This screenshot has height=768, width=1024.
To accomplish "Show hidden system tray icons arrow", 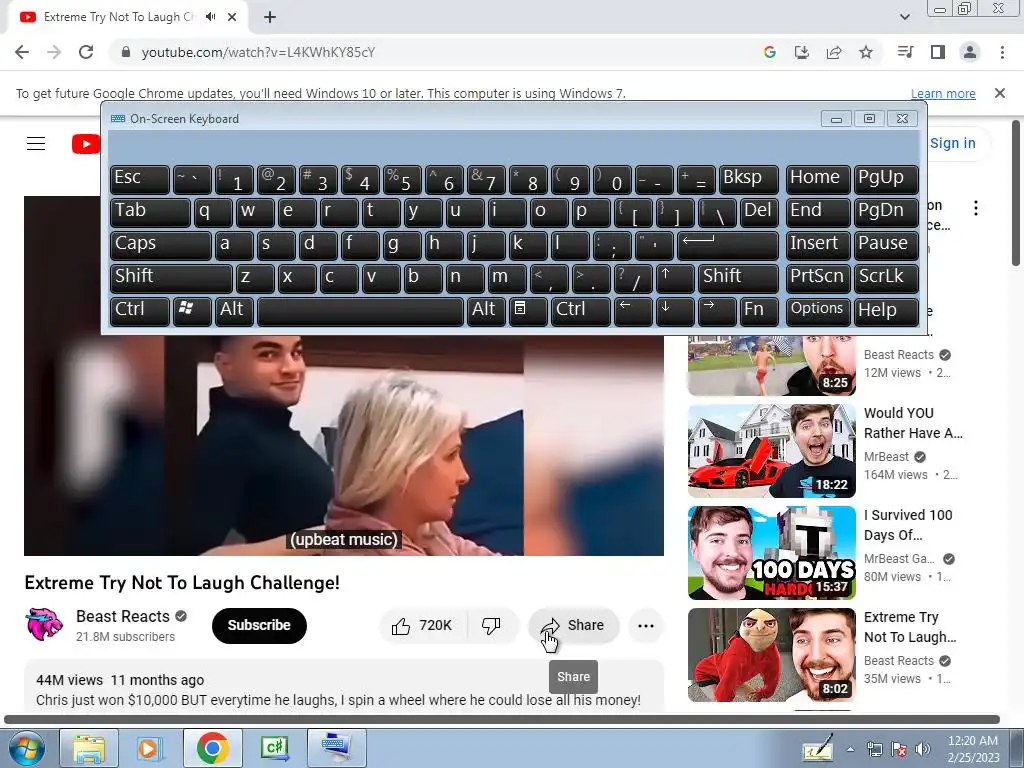I will [x=850, y=749].
